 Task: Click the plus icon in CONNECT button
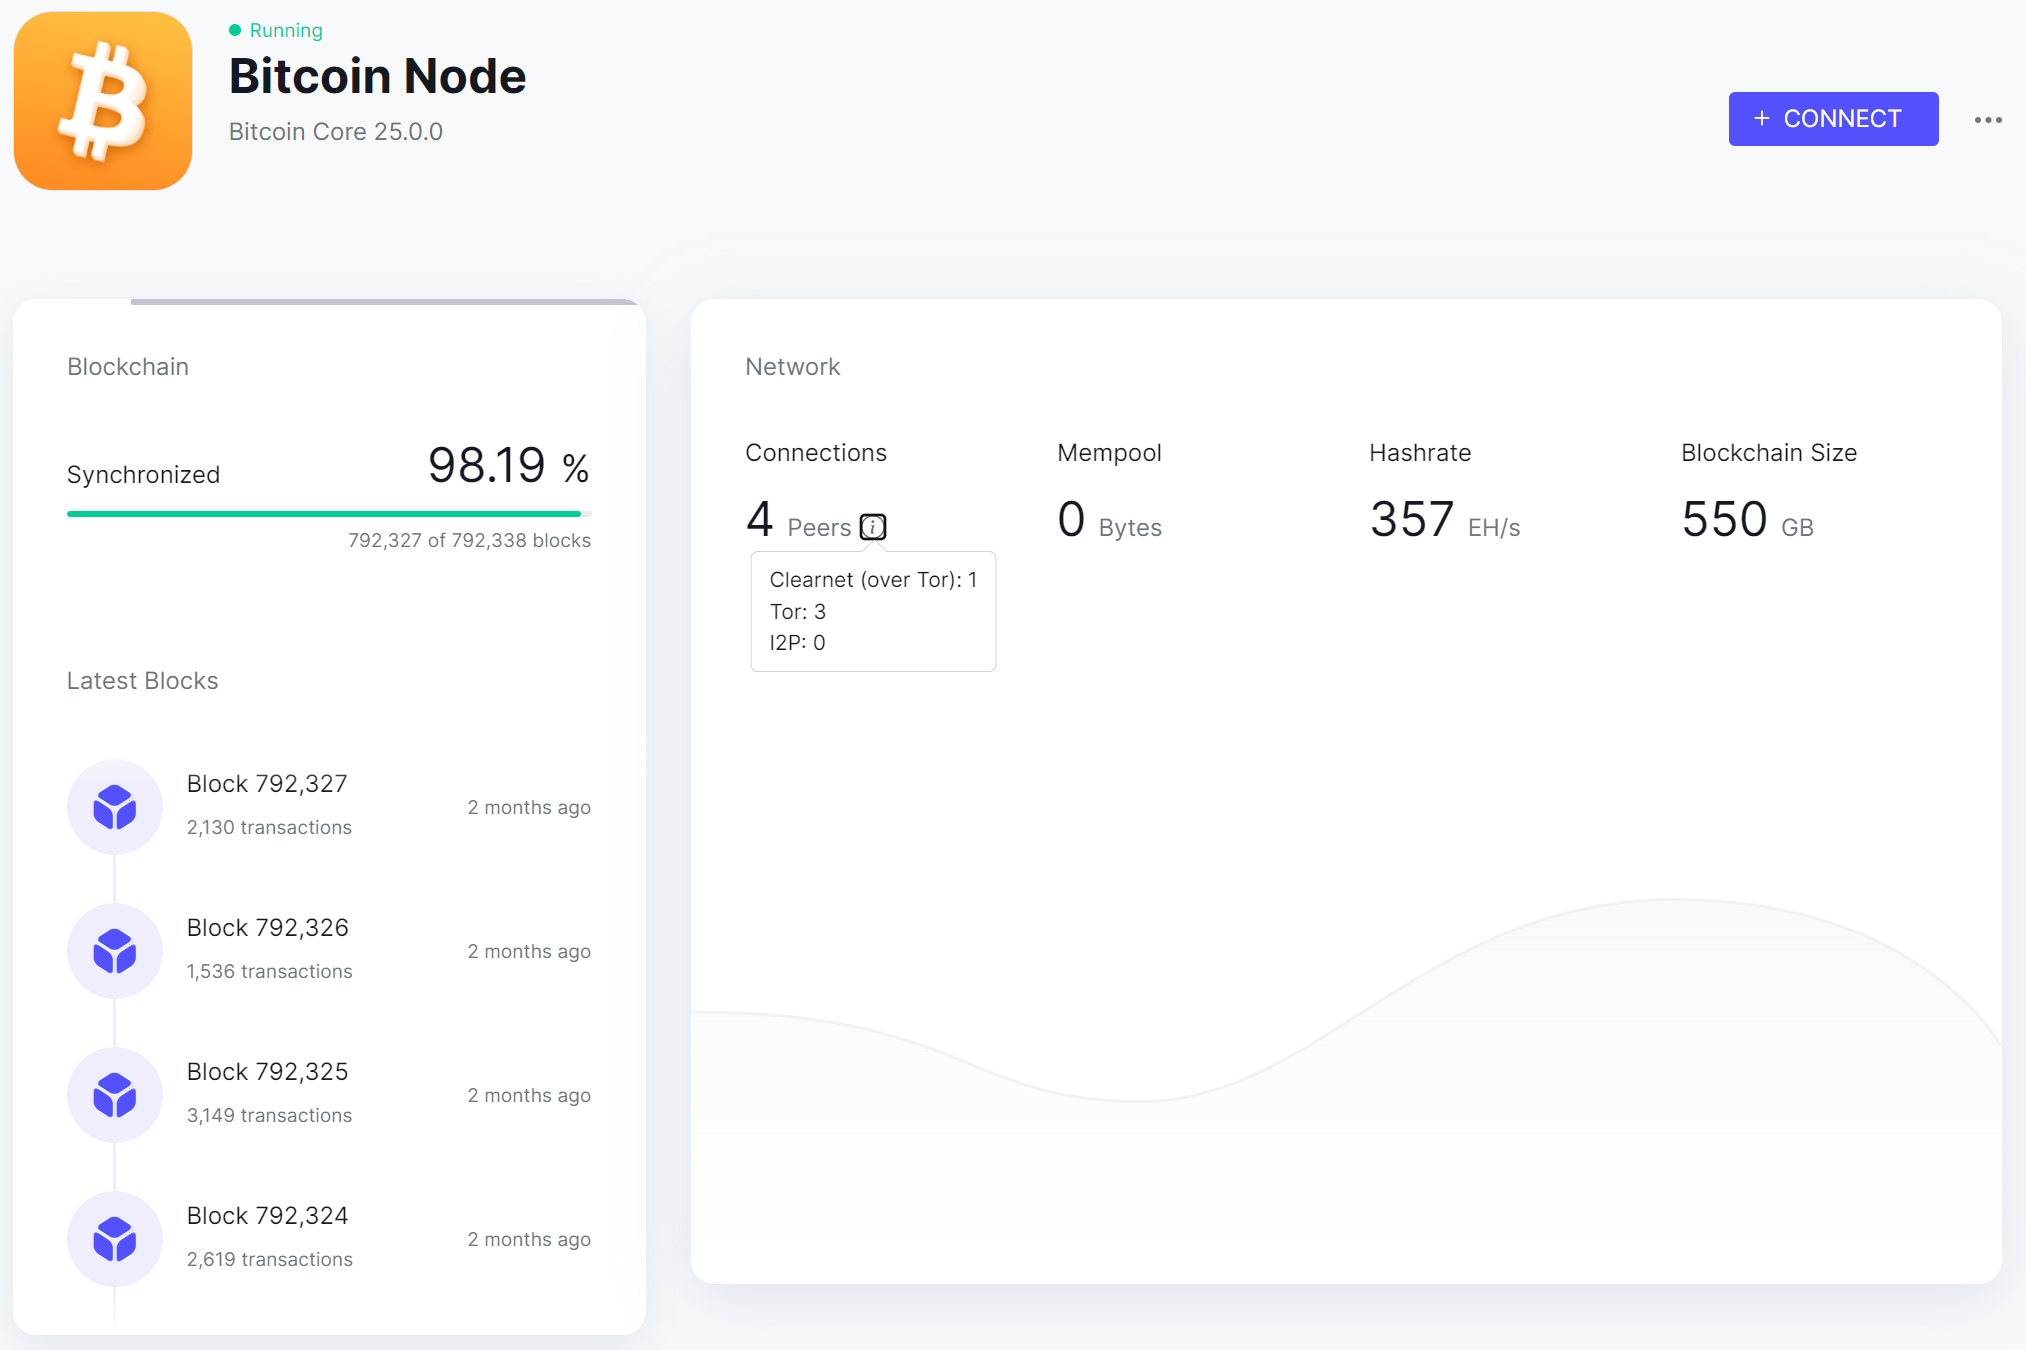click(x=1762, y=119)
